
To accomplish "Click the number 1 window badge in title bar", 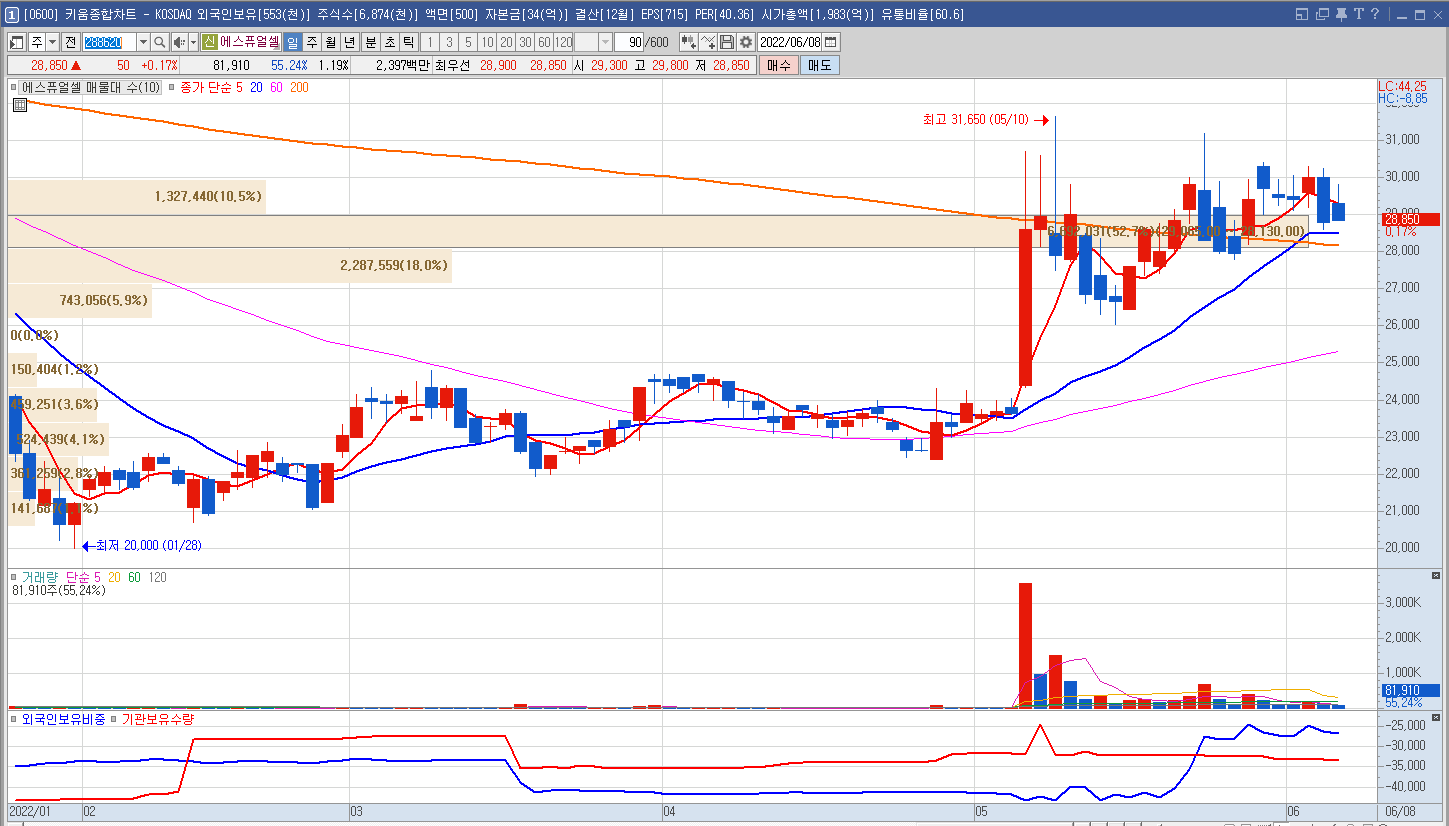I will click(10, 14).
